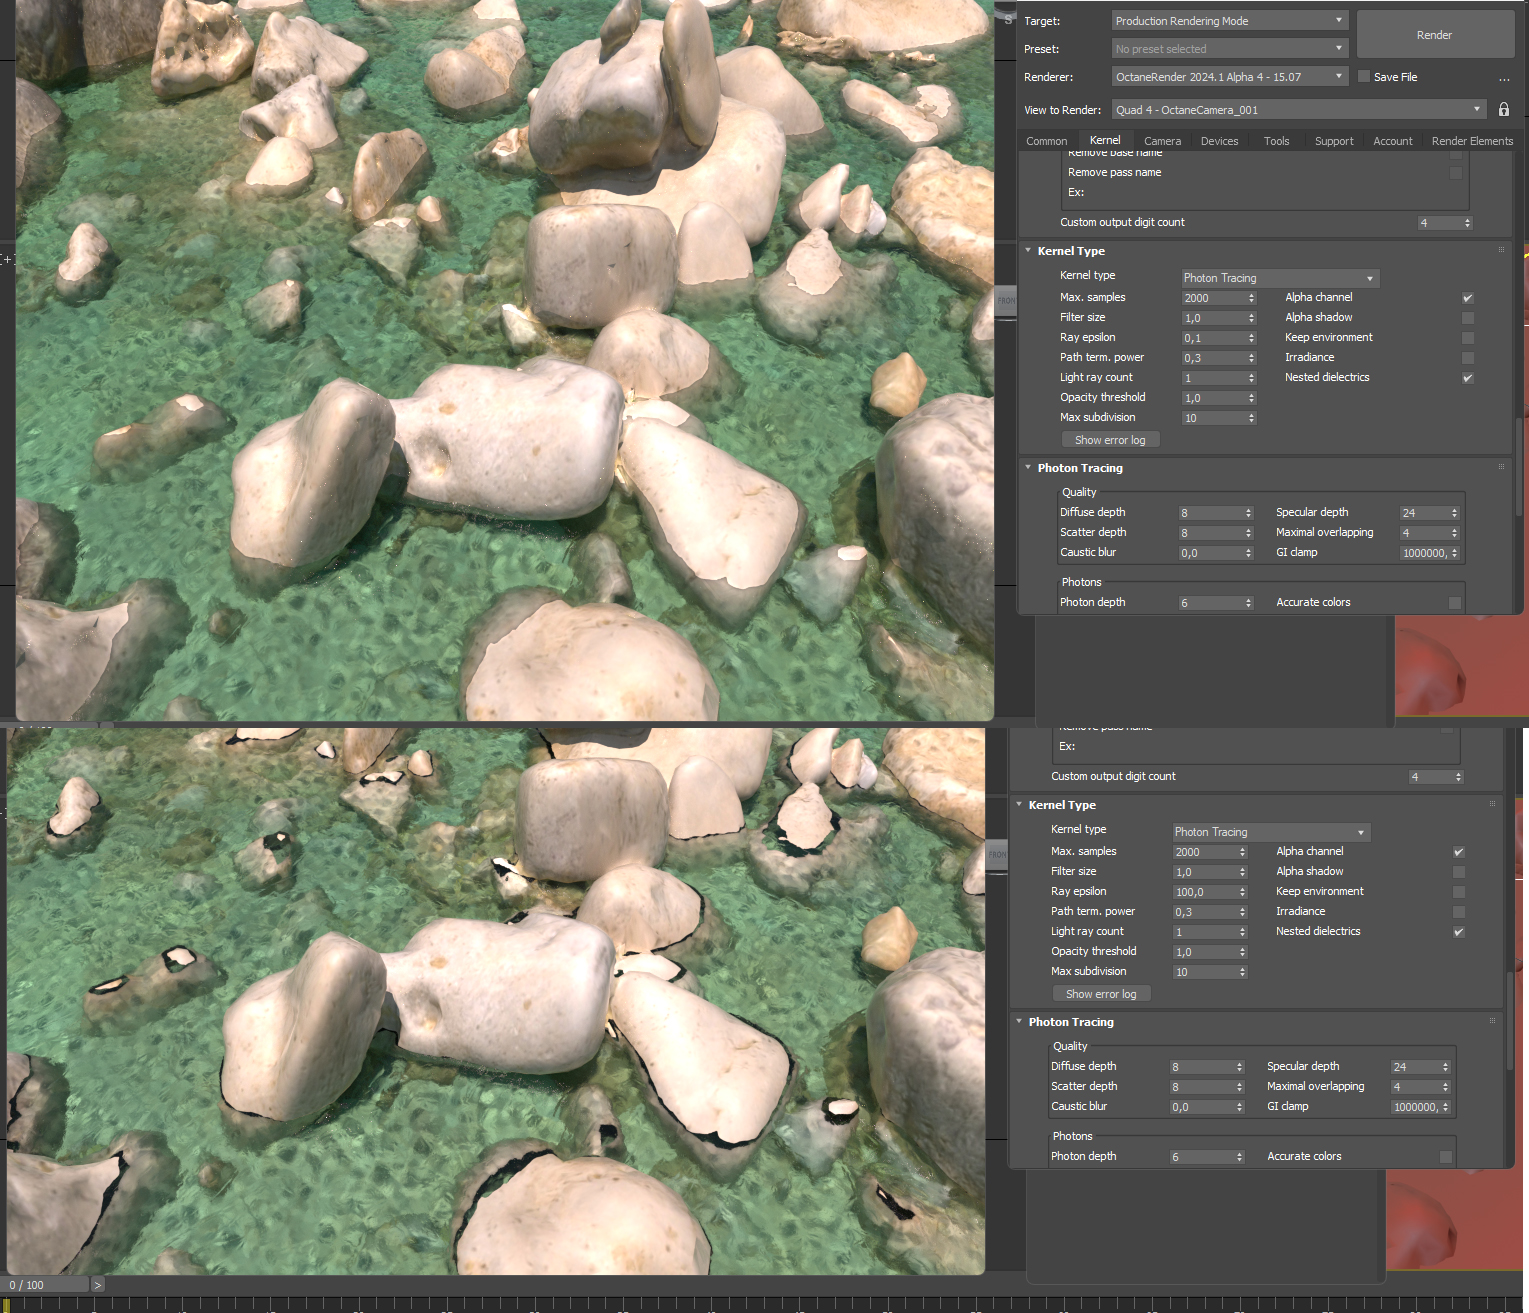Go to the Render Elements tab
Screen dimensions: 1529x1313
tap(1472, 141)
